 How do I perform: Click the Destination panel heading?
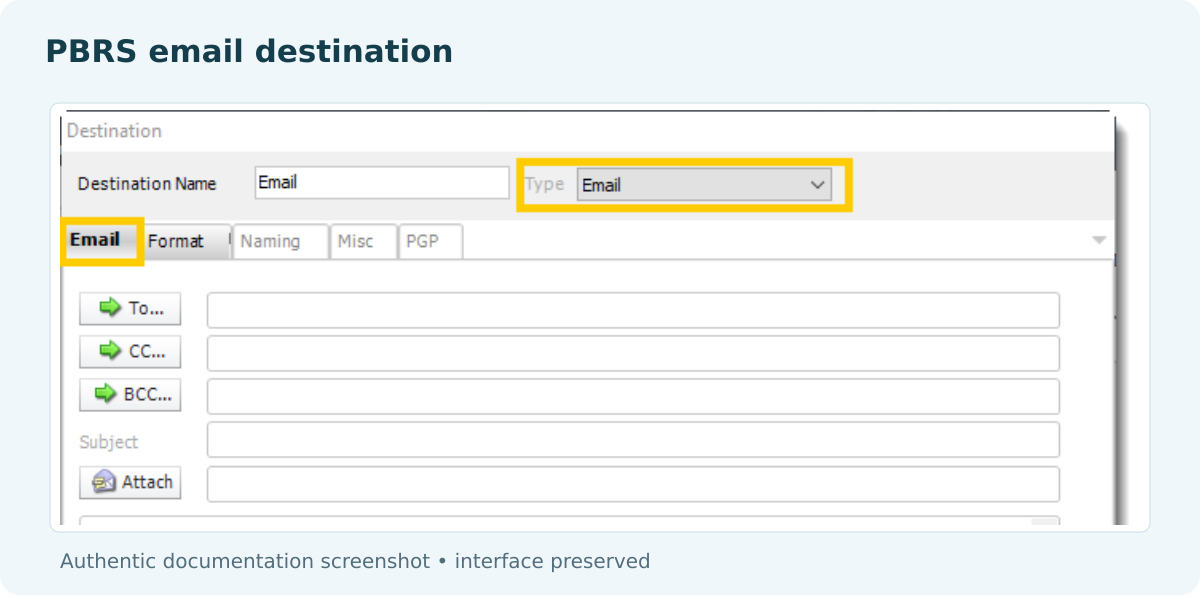(x=114, y=131)
